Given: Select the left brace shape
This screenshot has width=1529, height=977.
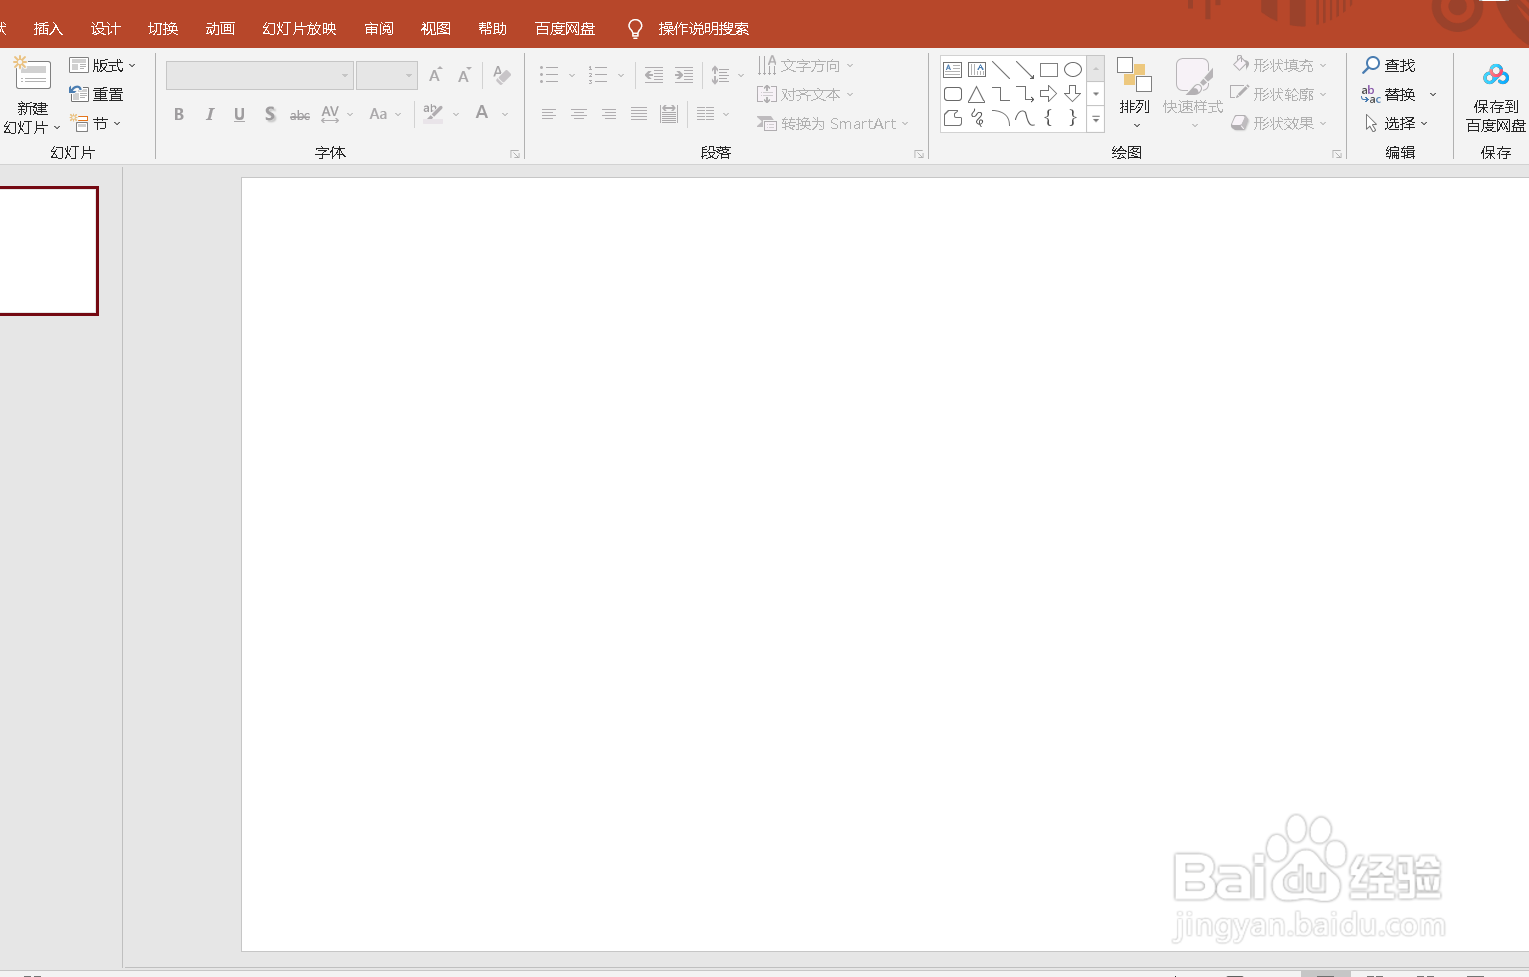Looking at the screenshot, I should 1049,118.
